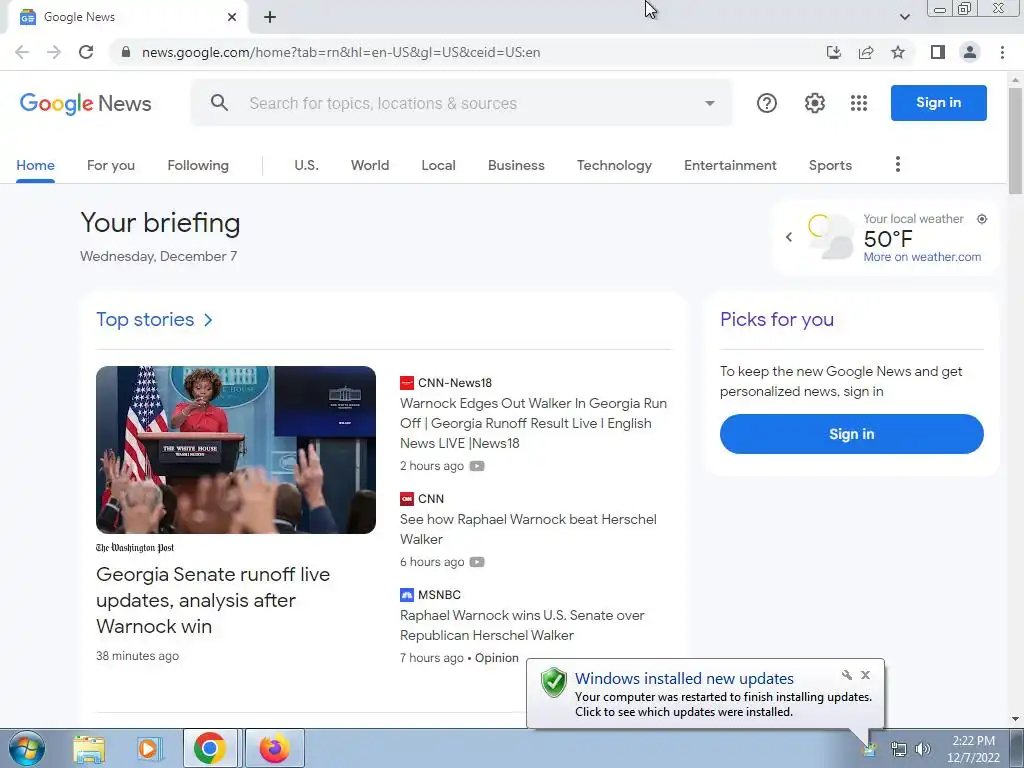1024x768 pixels.
Task: Bookmark this tab with the star icon
Action: [898, 52]
